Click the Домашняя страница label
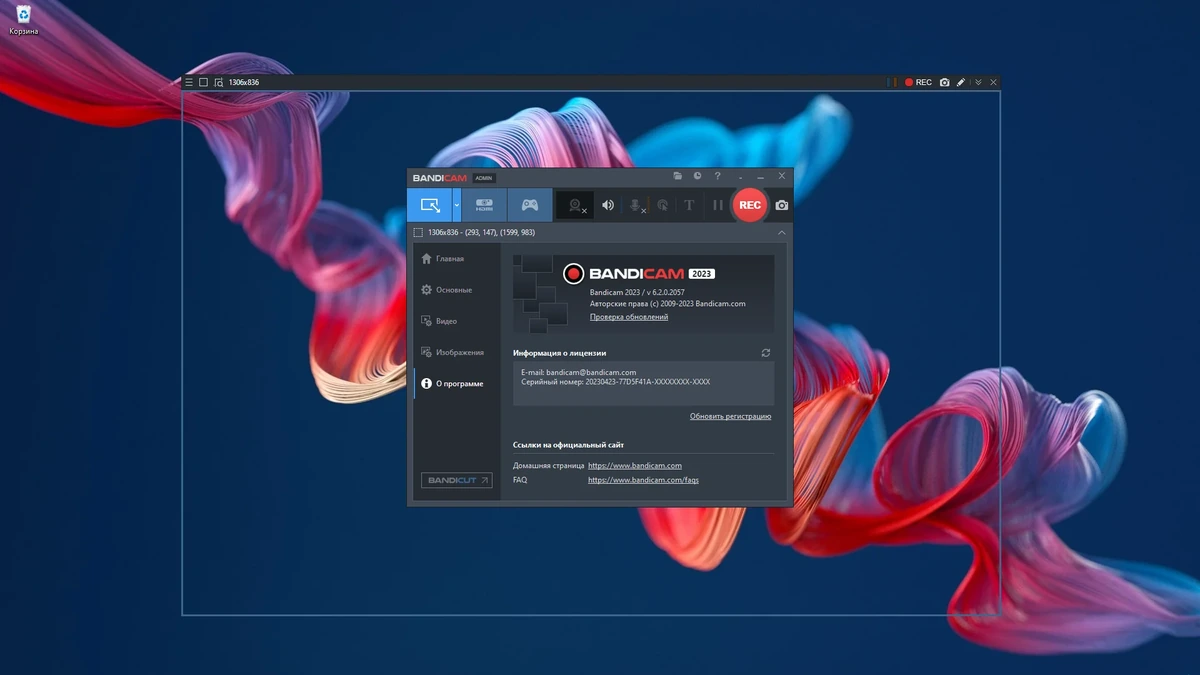The image size is (1200, 675). [x=548, y=465]
